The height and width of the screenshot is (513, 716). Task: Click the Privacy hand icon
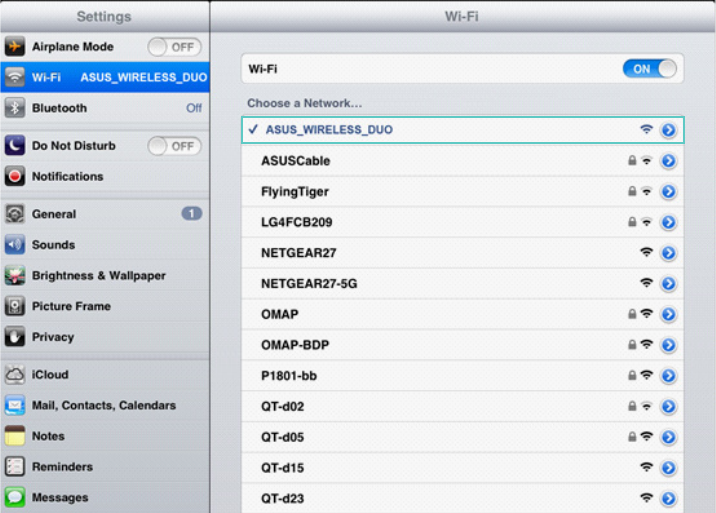(x=15, y=337)
